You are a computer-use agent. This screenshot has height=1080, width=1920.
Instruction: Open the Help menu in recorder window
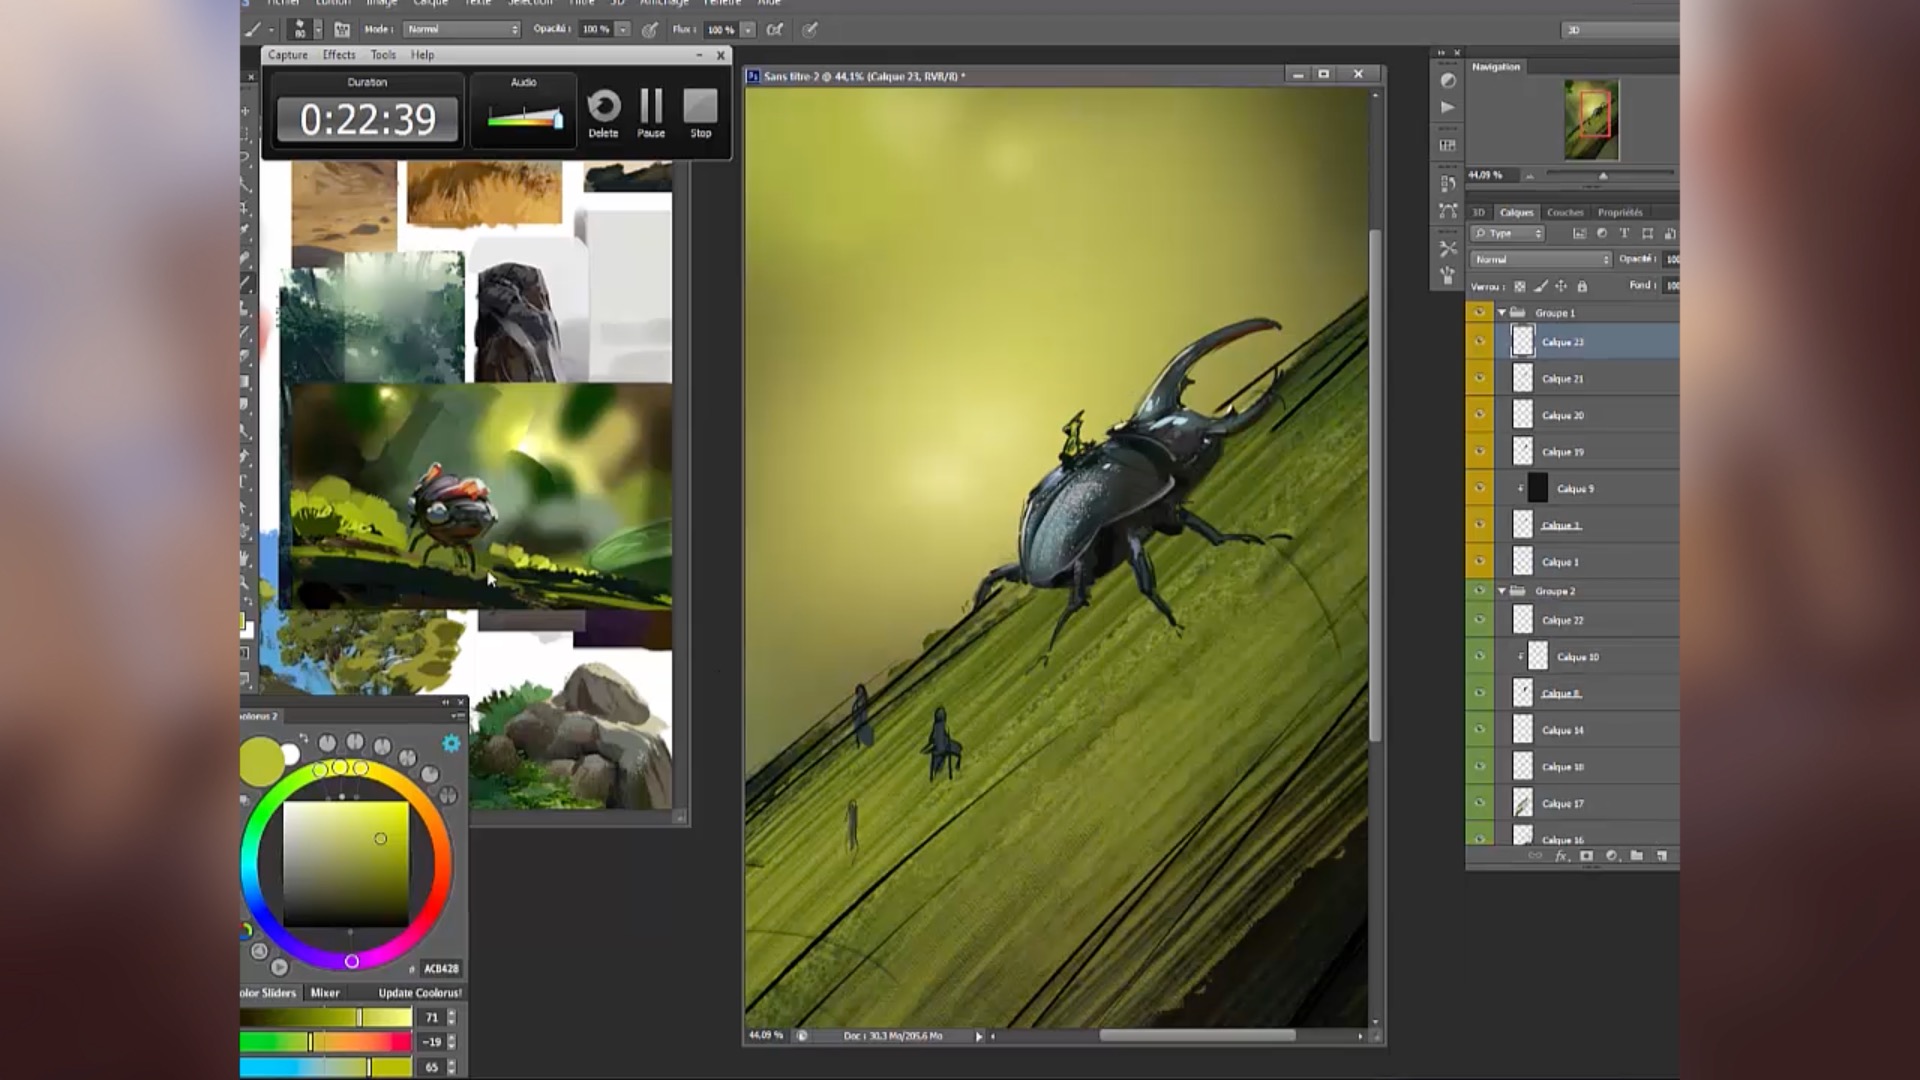422,55
